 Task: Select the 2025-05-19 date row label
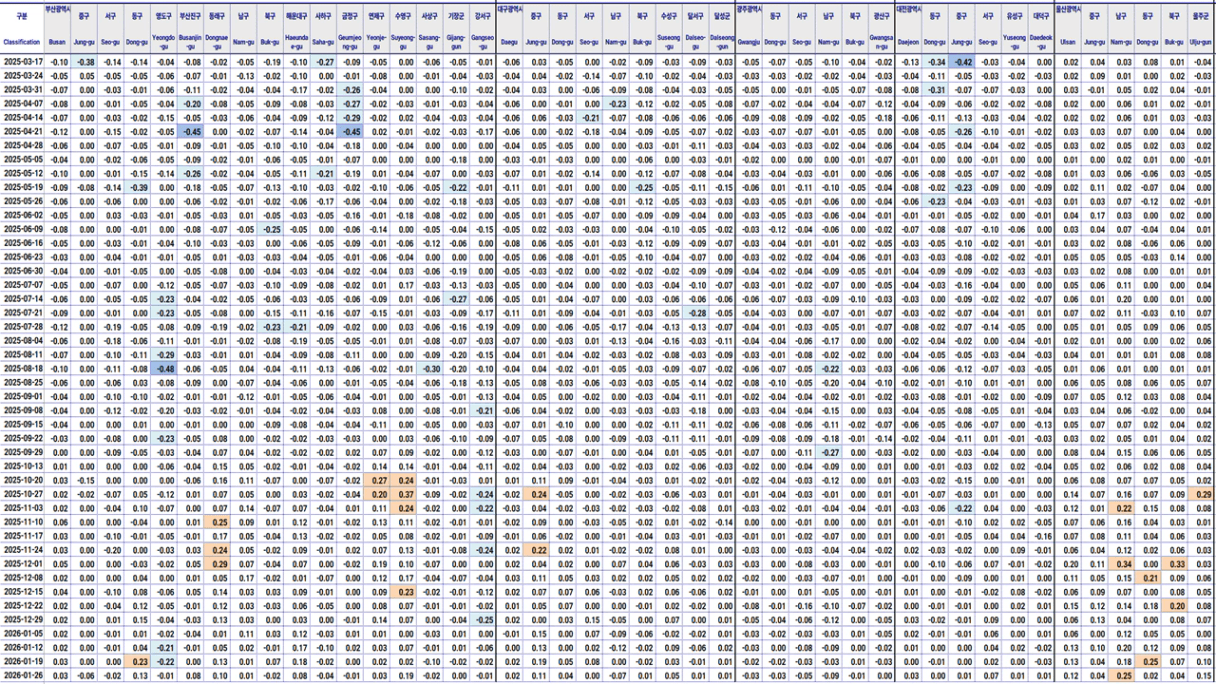coord(22,187)
